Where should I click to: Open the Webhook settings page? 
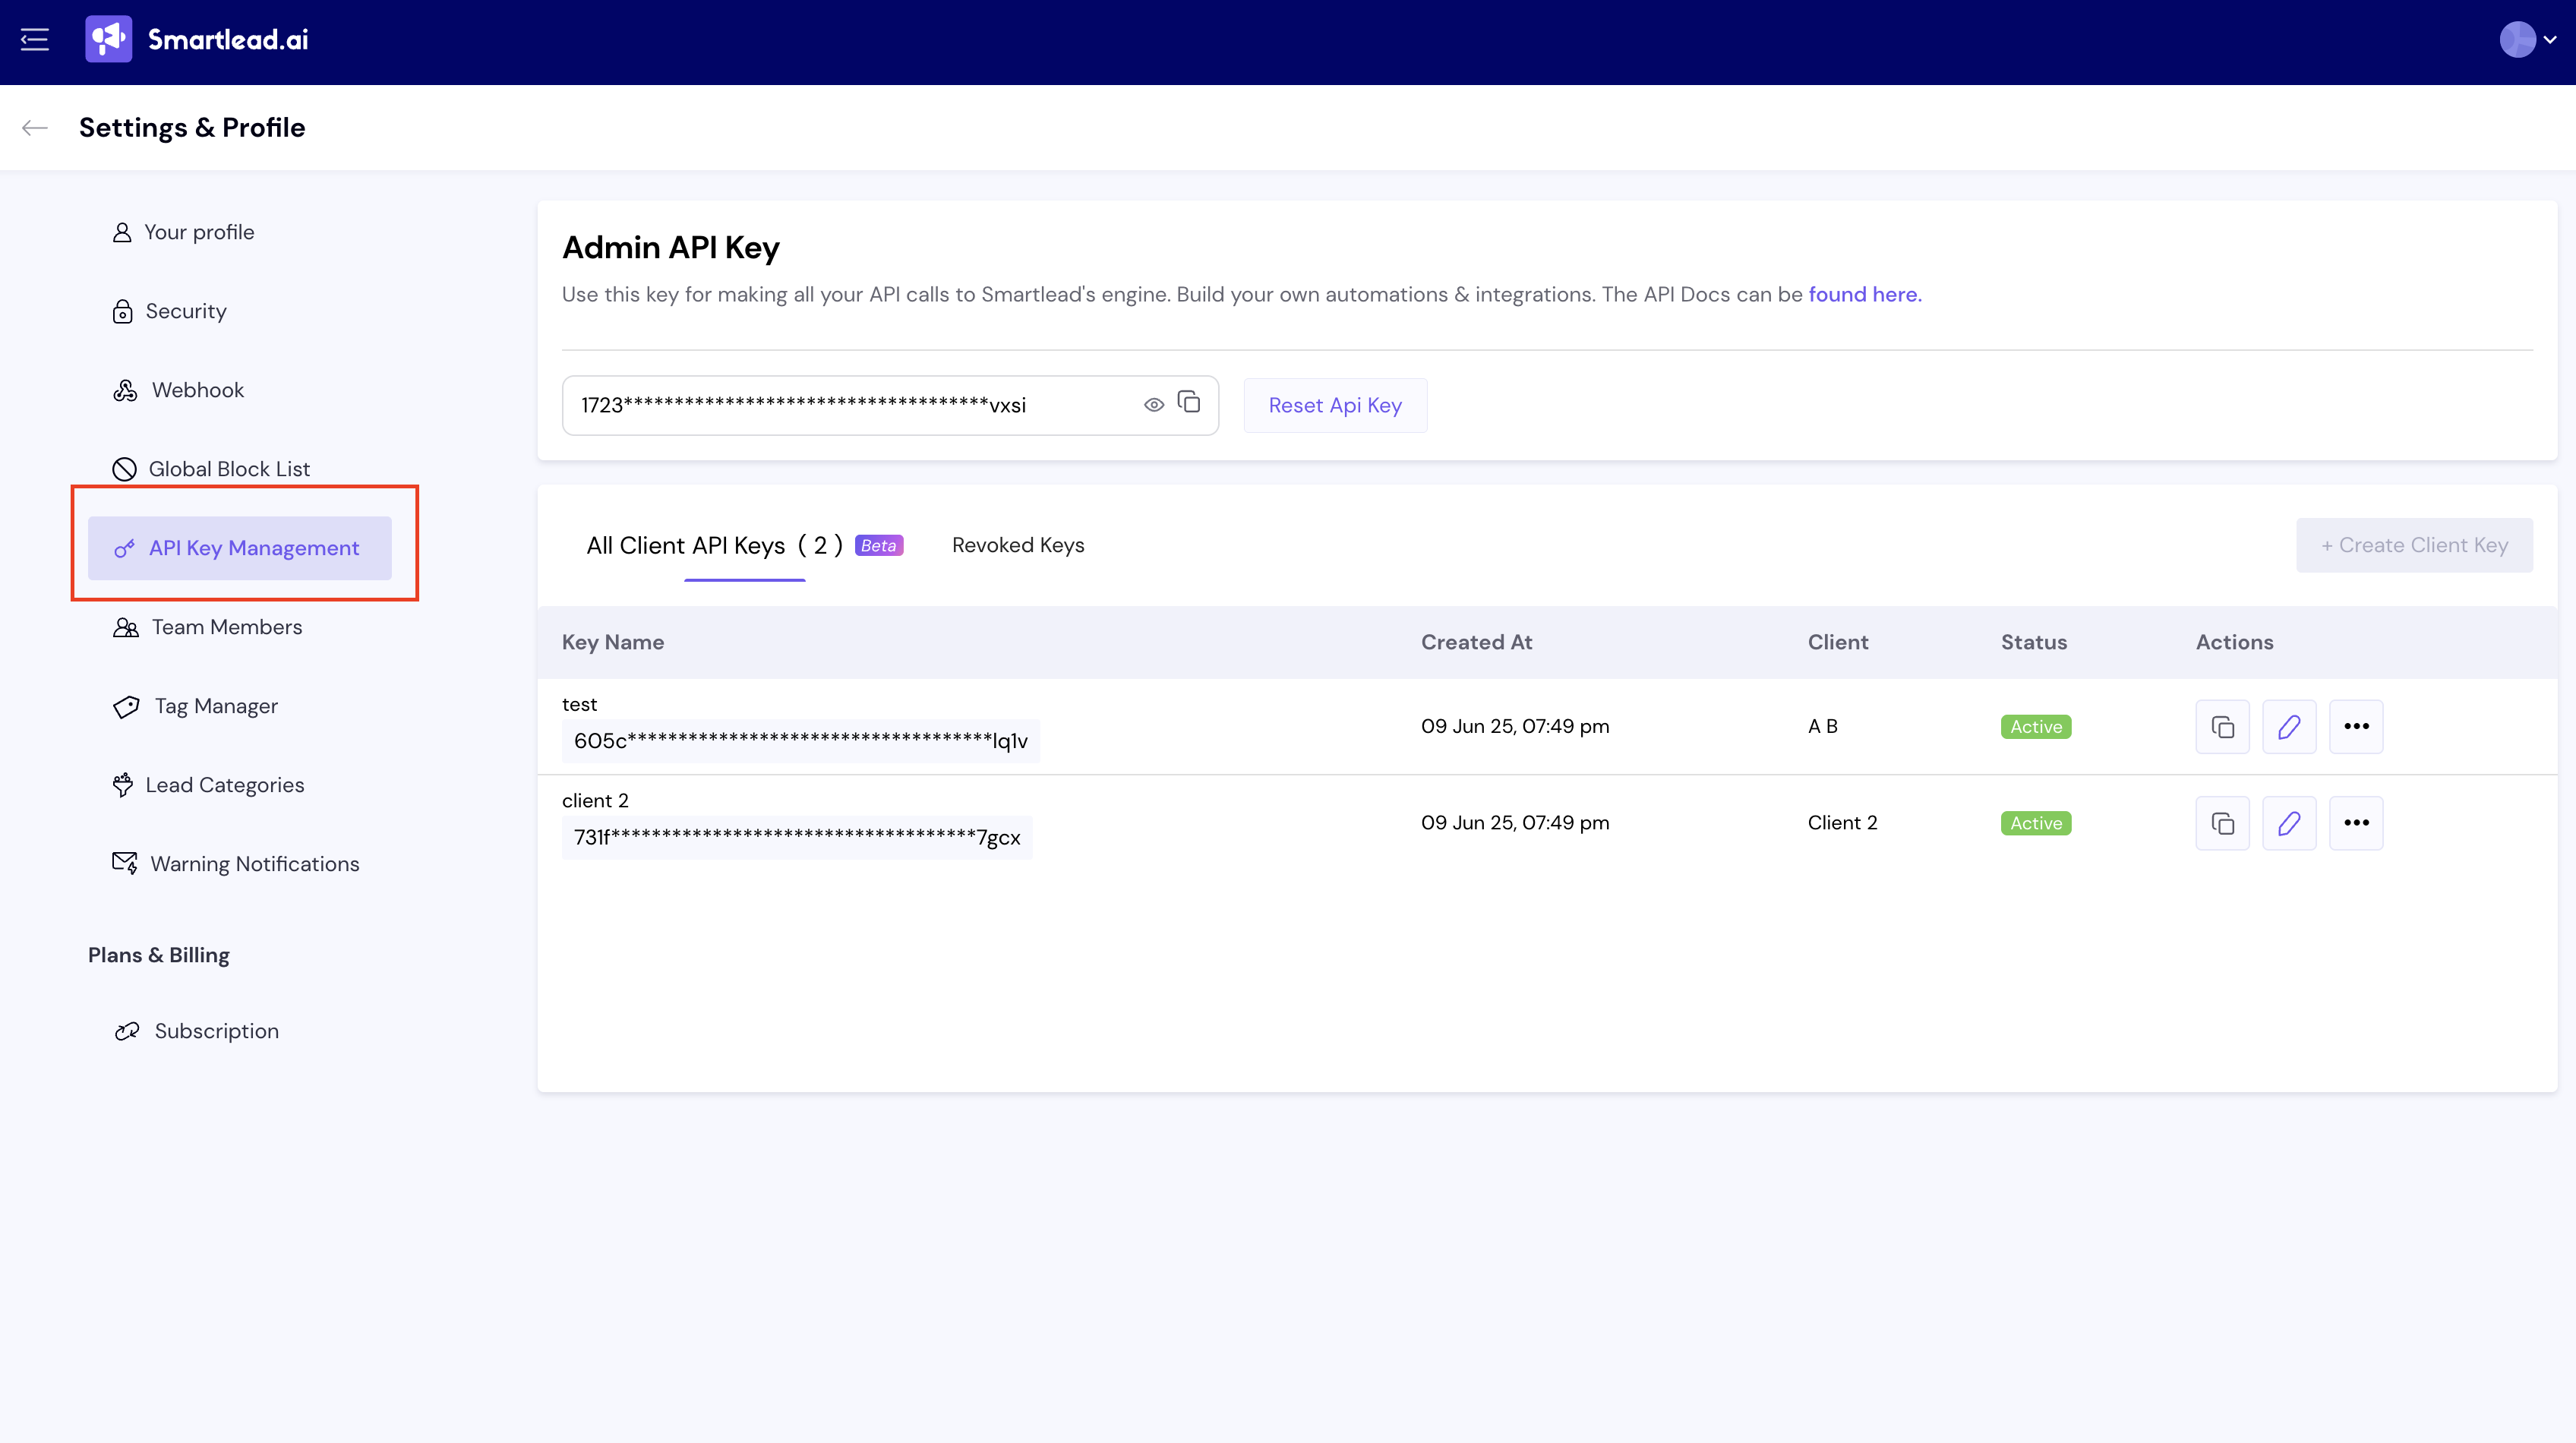click(197, 390)
